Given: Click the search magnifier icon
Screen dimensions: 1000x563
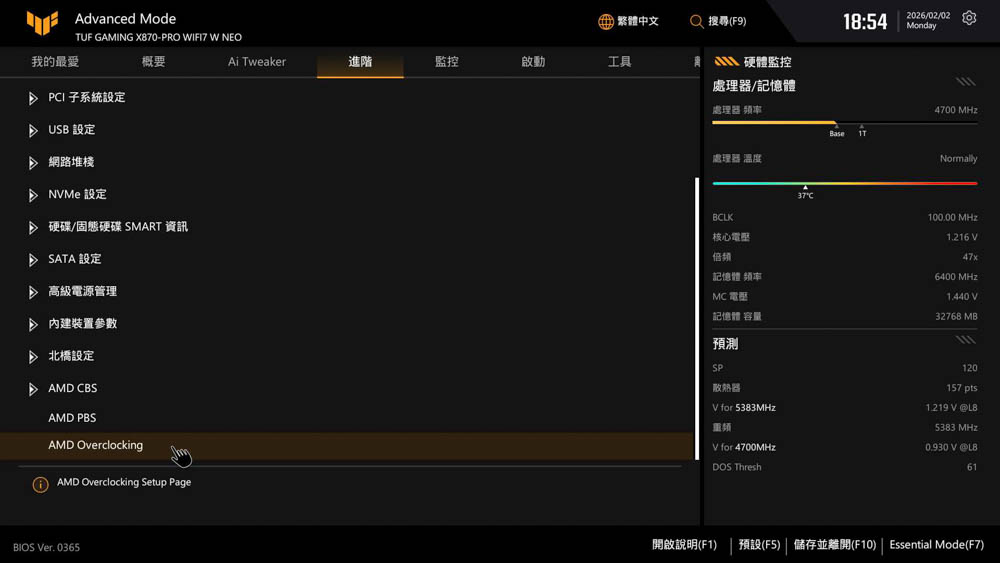Looking at the screenshot, I should [x=696, y=21].
